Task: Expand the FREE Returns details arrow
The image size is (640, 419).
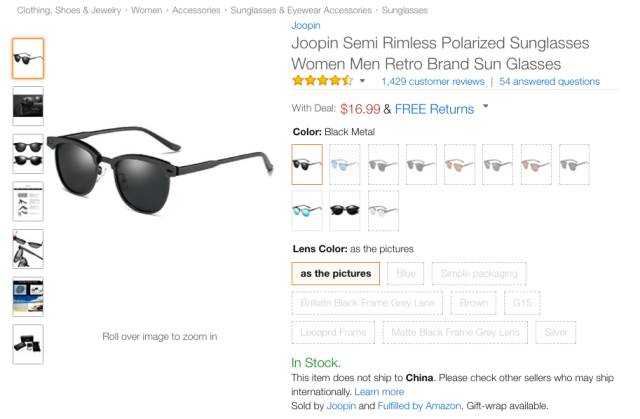Action: click(485, 106)
